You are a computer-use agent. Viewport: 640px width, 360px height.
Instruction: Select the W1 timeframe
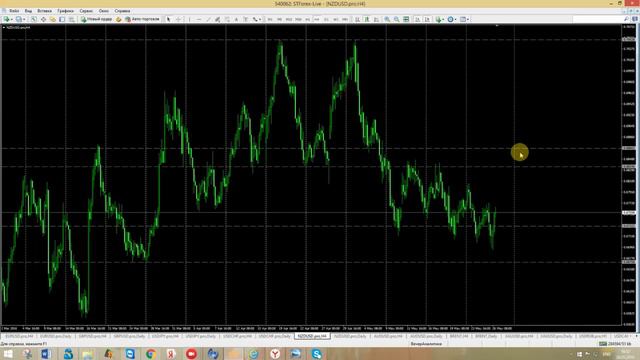[x=336, y=19]
